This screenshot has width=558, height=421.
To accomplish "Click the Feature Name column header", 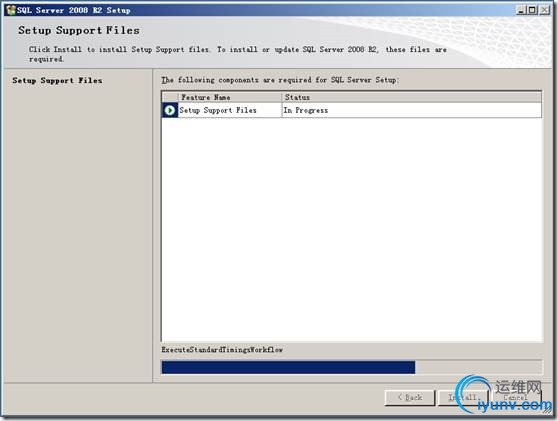I will click(x=230, y=97).
